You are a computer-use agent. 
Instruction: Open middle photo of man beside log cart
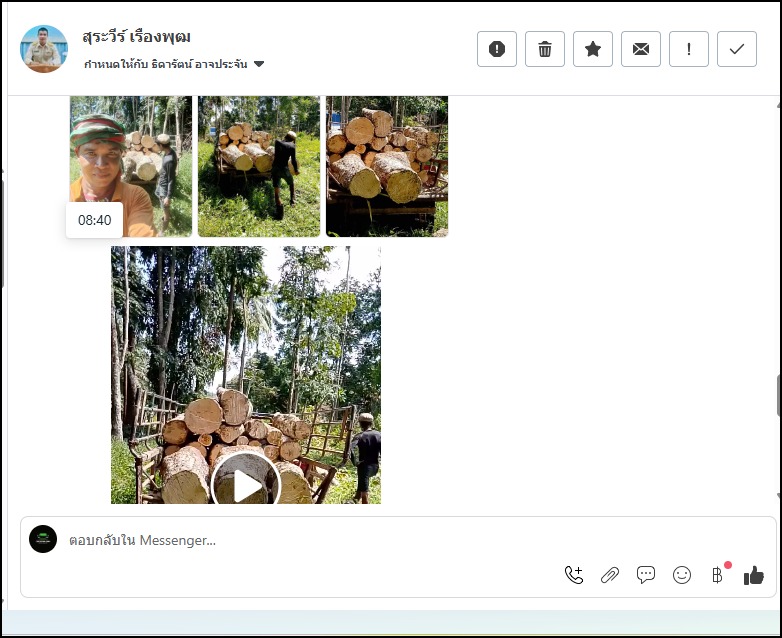(x=259, y=166)
